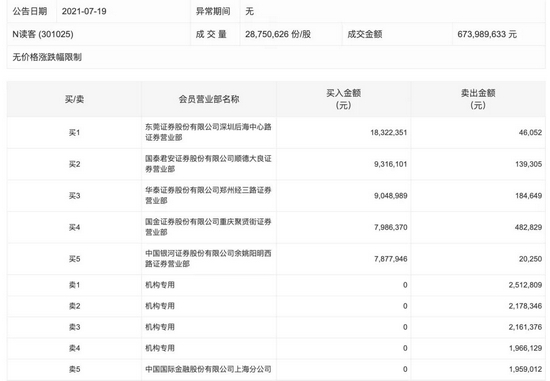Select 国泰君安证券 顺德大良 branch name

pos(208,164)
